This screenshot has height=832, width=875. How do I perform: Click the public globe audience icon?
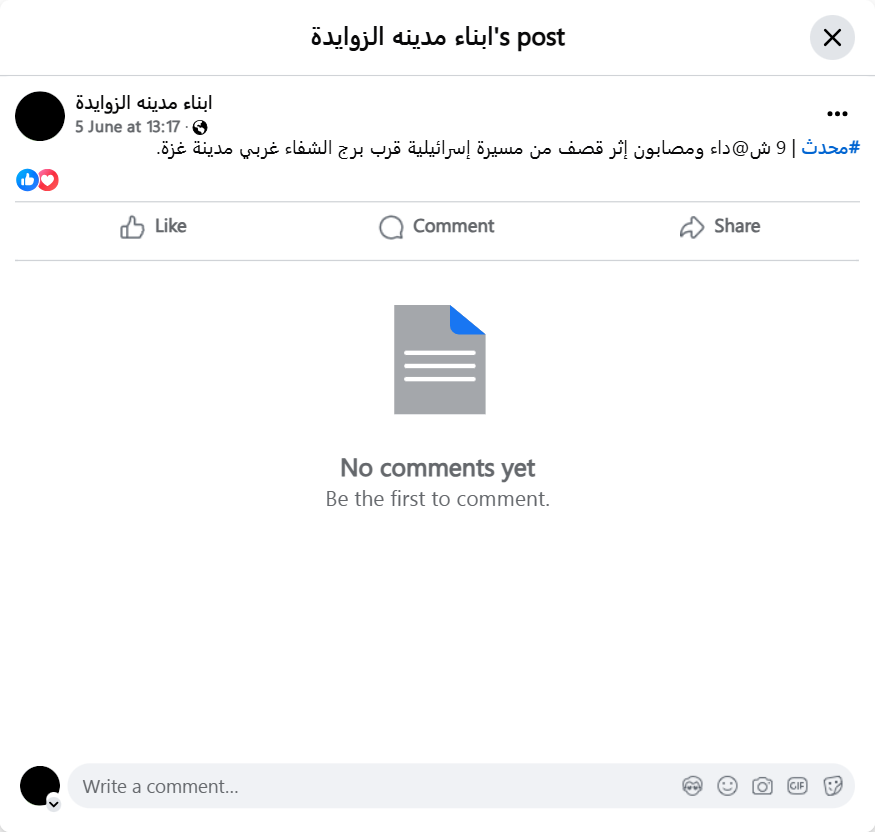(x=200, y=128)
